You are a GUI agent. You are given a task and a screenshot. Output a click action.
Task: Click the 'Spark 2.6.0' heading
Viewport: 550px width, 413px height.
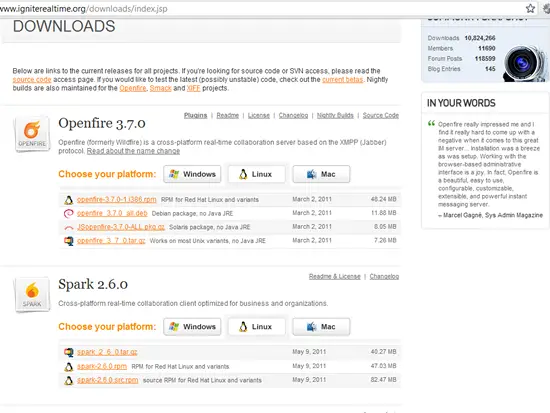(93, 284)
